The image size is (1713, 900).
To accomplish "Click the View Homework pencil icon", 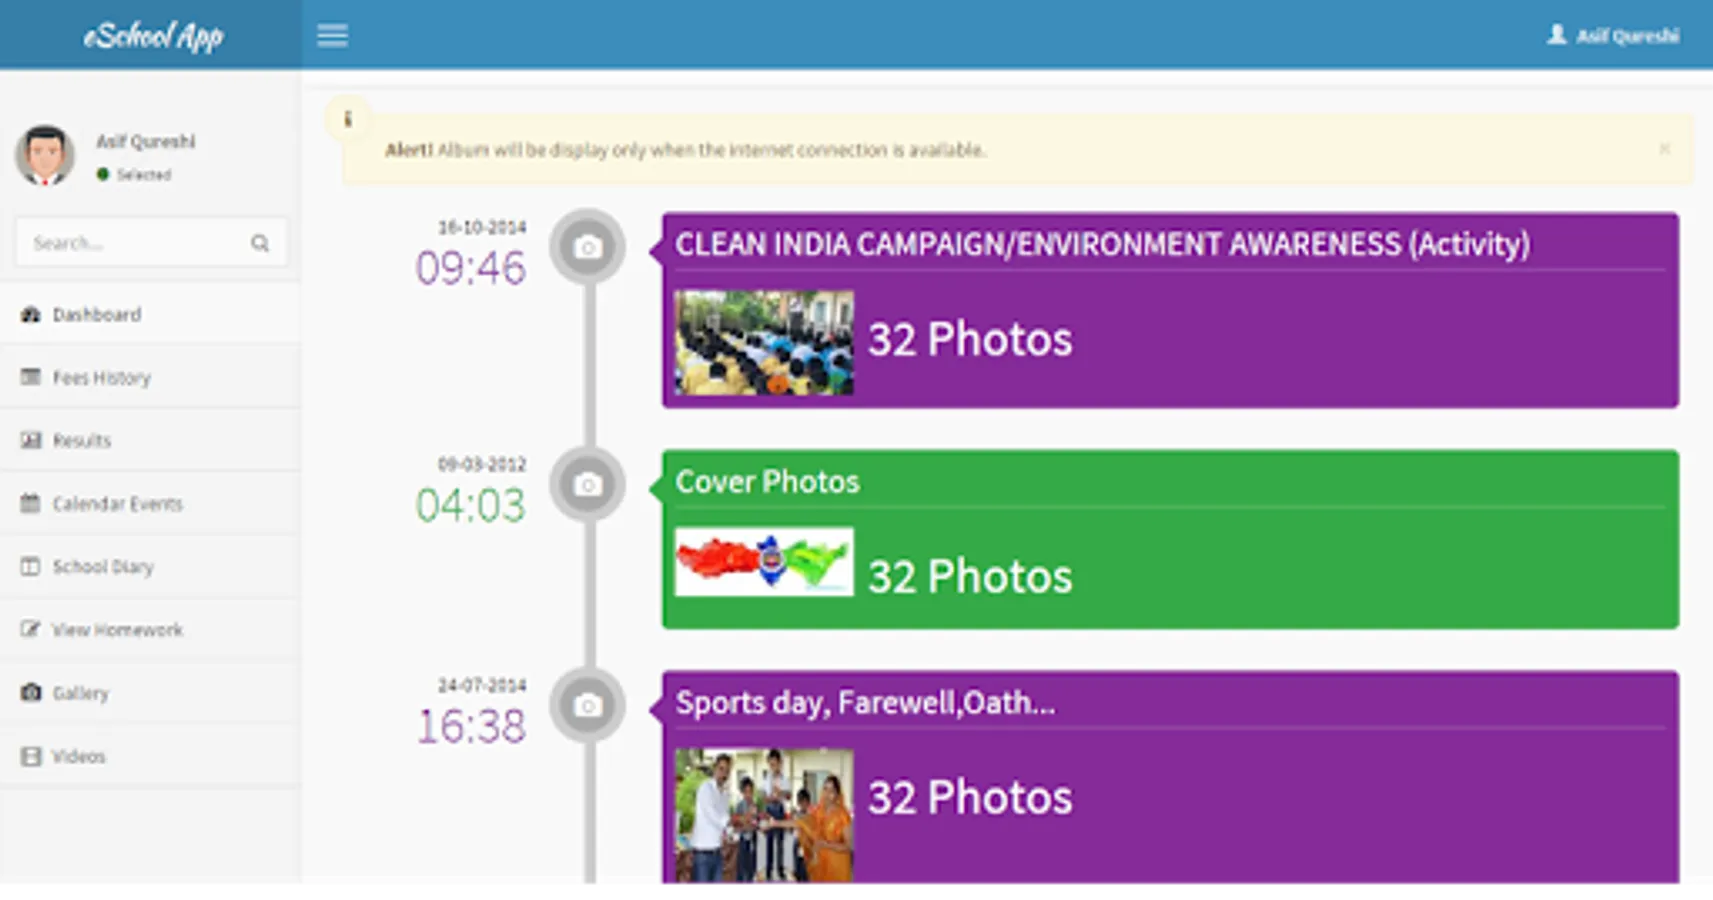I will (29, 629).
